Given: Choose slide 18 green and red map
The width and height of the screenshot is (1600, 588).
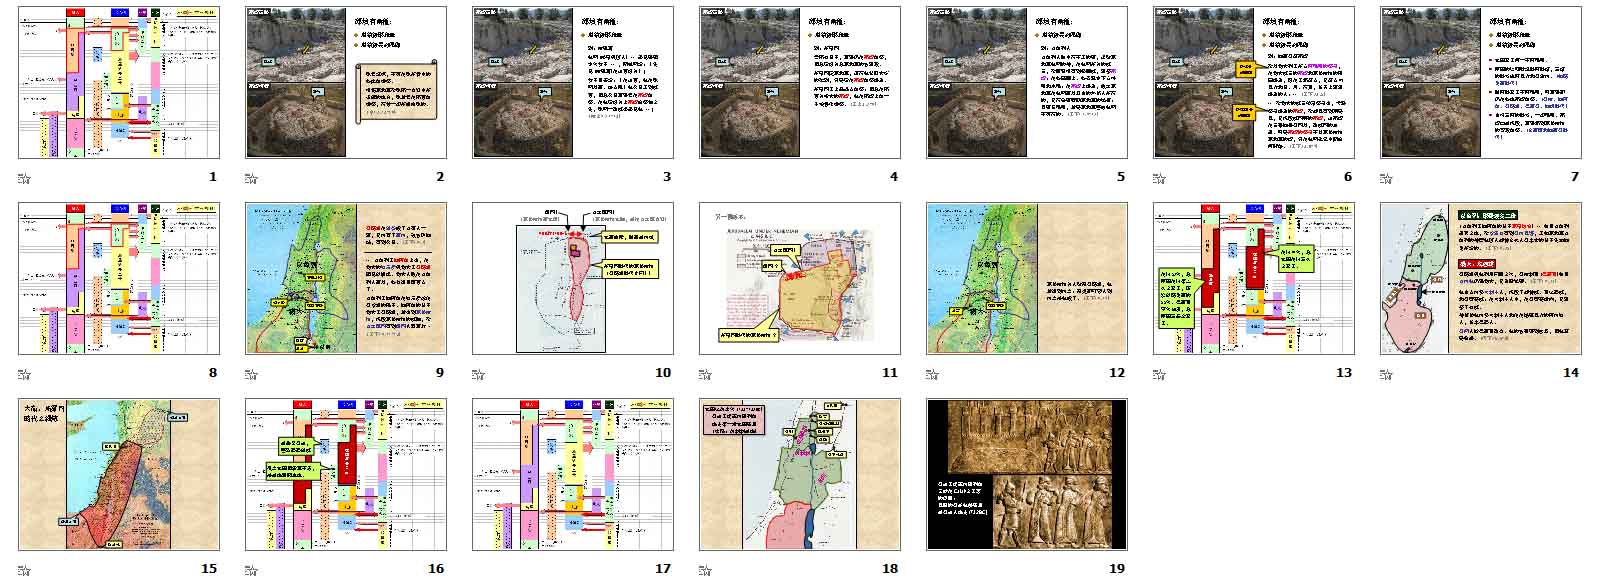Looking at the screenshot, I should pyautogui.click(x=799, y=474).
